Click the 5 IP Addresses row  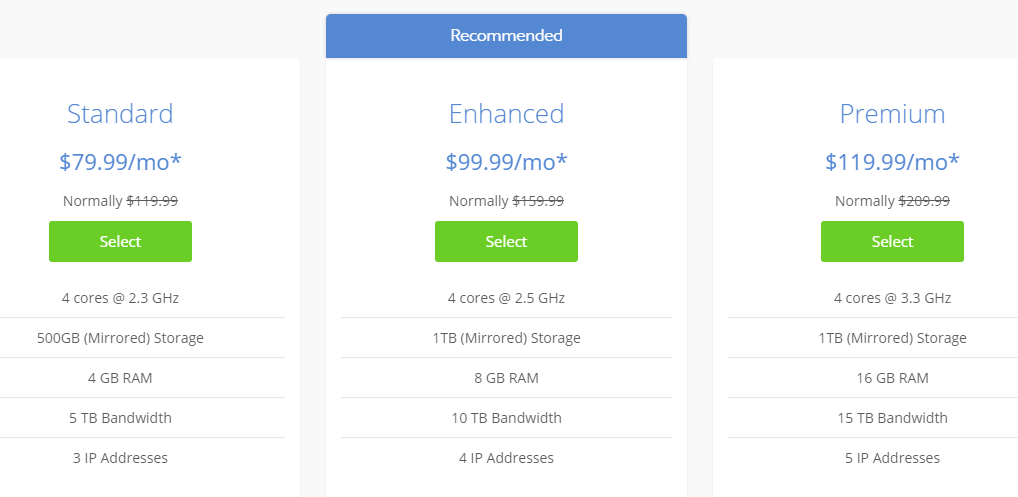click(892, 458)
